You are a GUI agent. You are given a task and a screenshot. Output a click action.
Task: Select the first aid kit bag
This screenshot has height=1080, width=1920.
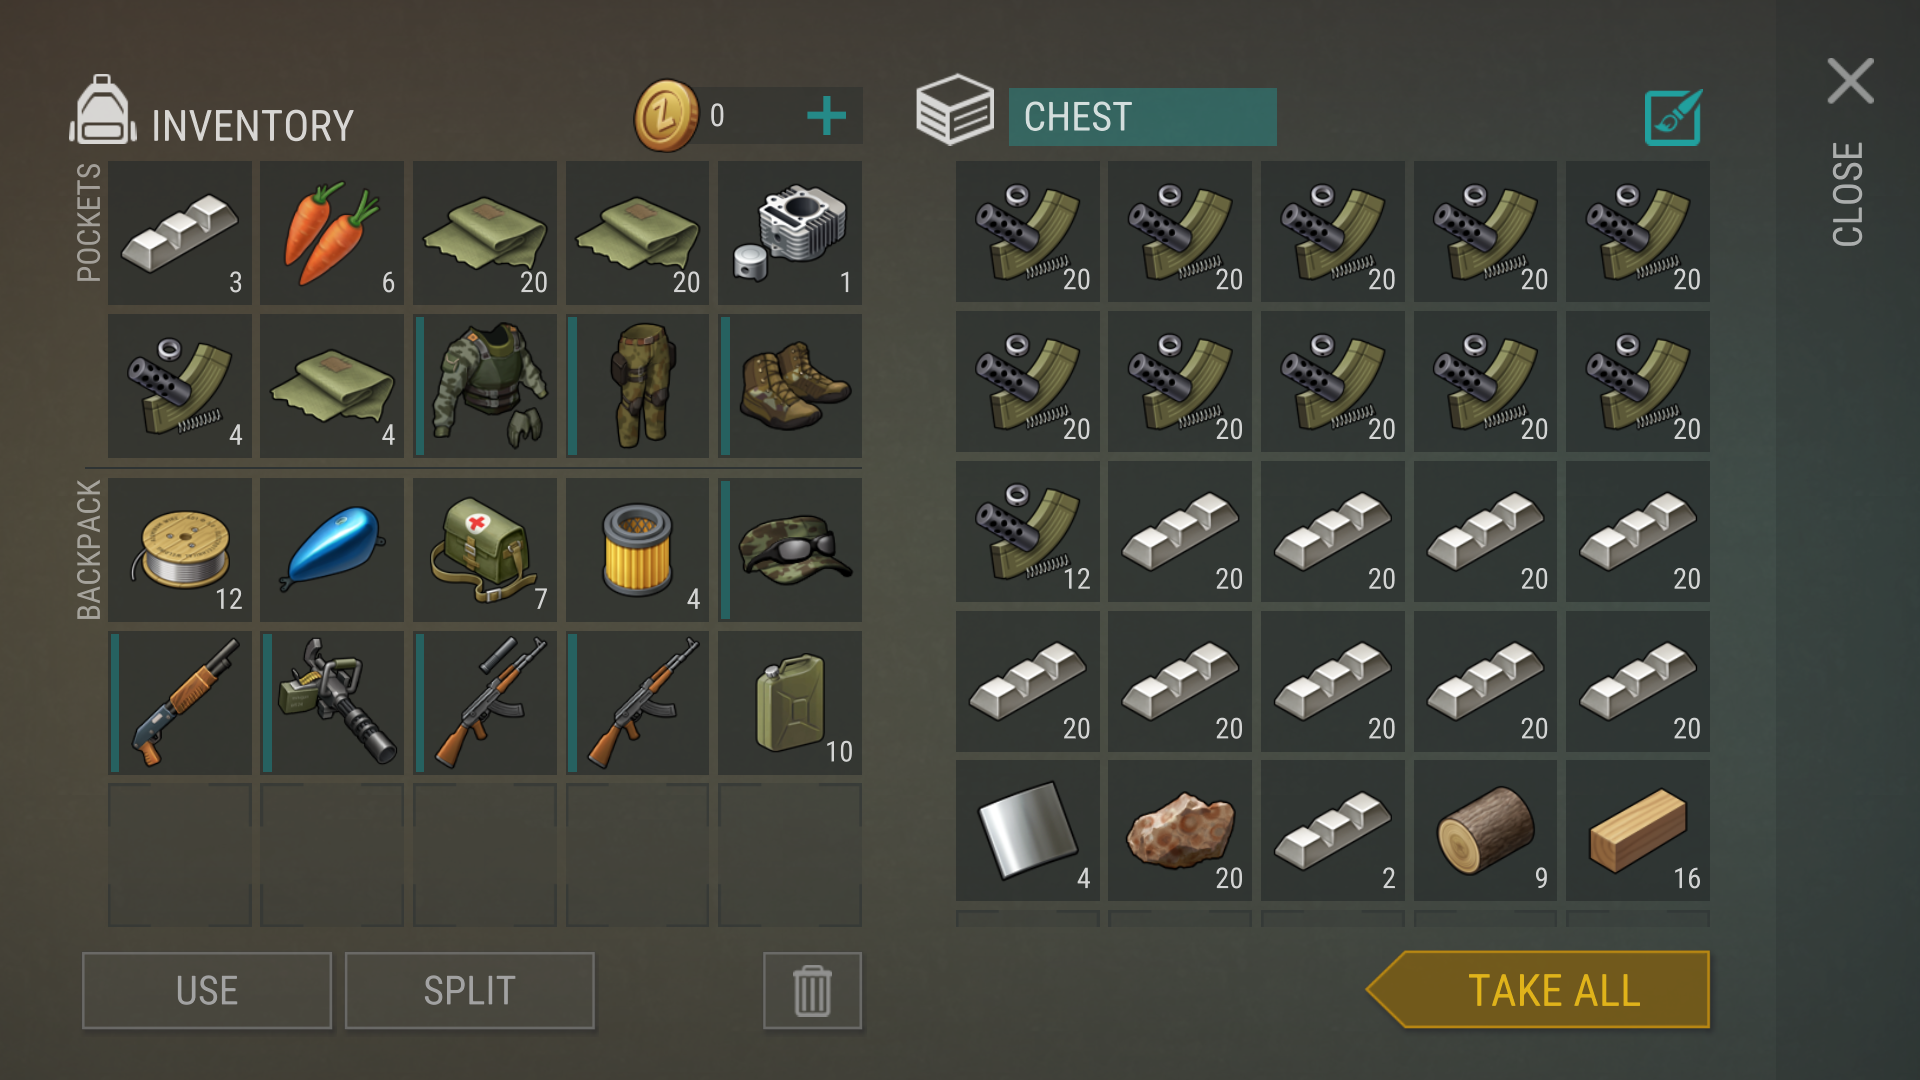coord(485,549)
